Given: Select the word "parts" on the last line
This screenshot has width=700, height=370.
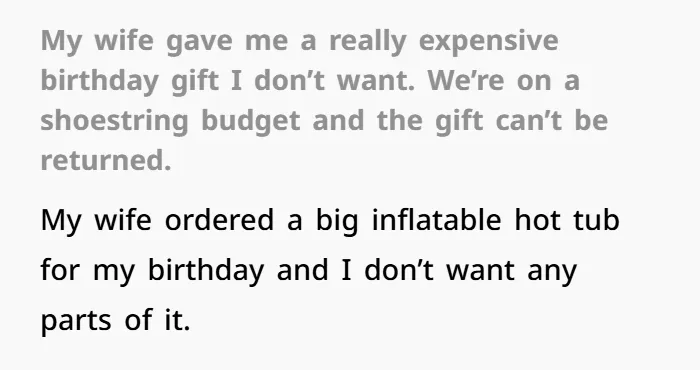Looking at the screenshot, I should tap(76, 321).
